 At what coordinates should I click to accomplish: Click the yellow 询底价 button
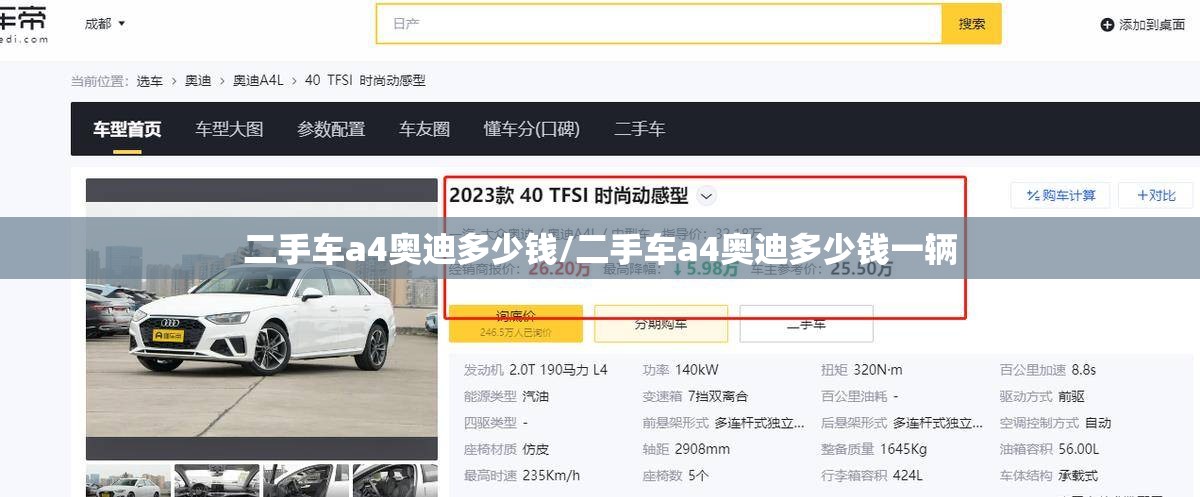click(x=516, y=323)
